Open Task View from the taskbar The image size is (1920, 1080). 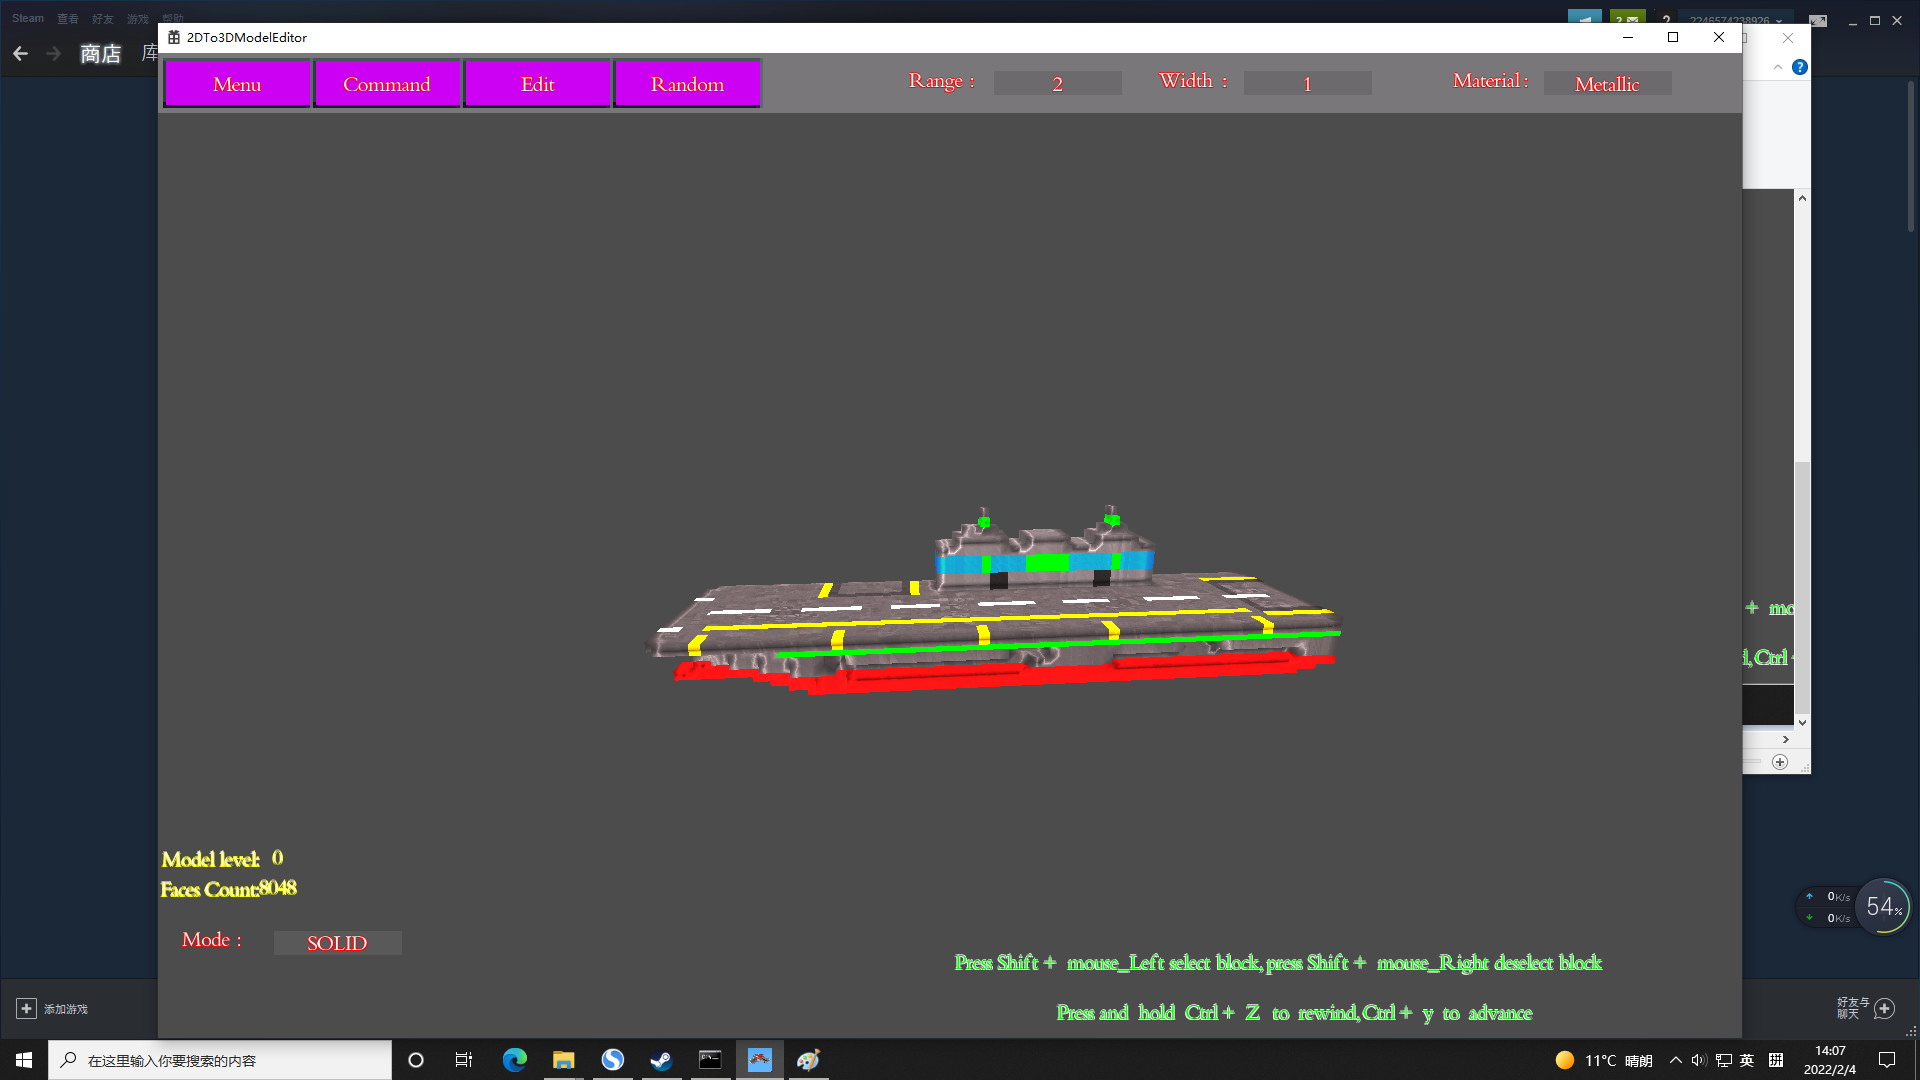(463, 1059)
